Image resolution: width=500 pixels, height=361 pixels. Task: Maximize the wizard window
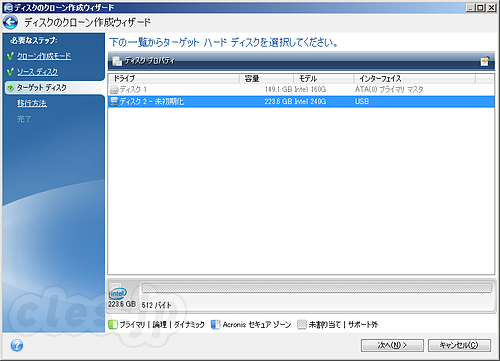pos(480,7)
